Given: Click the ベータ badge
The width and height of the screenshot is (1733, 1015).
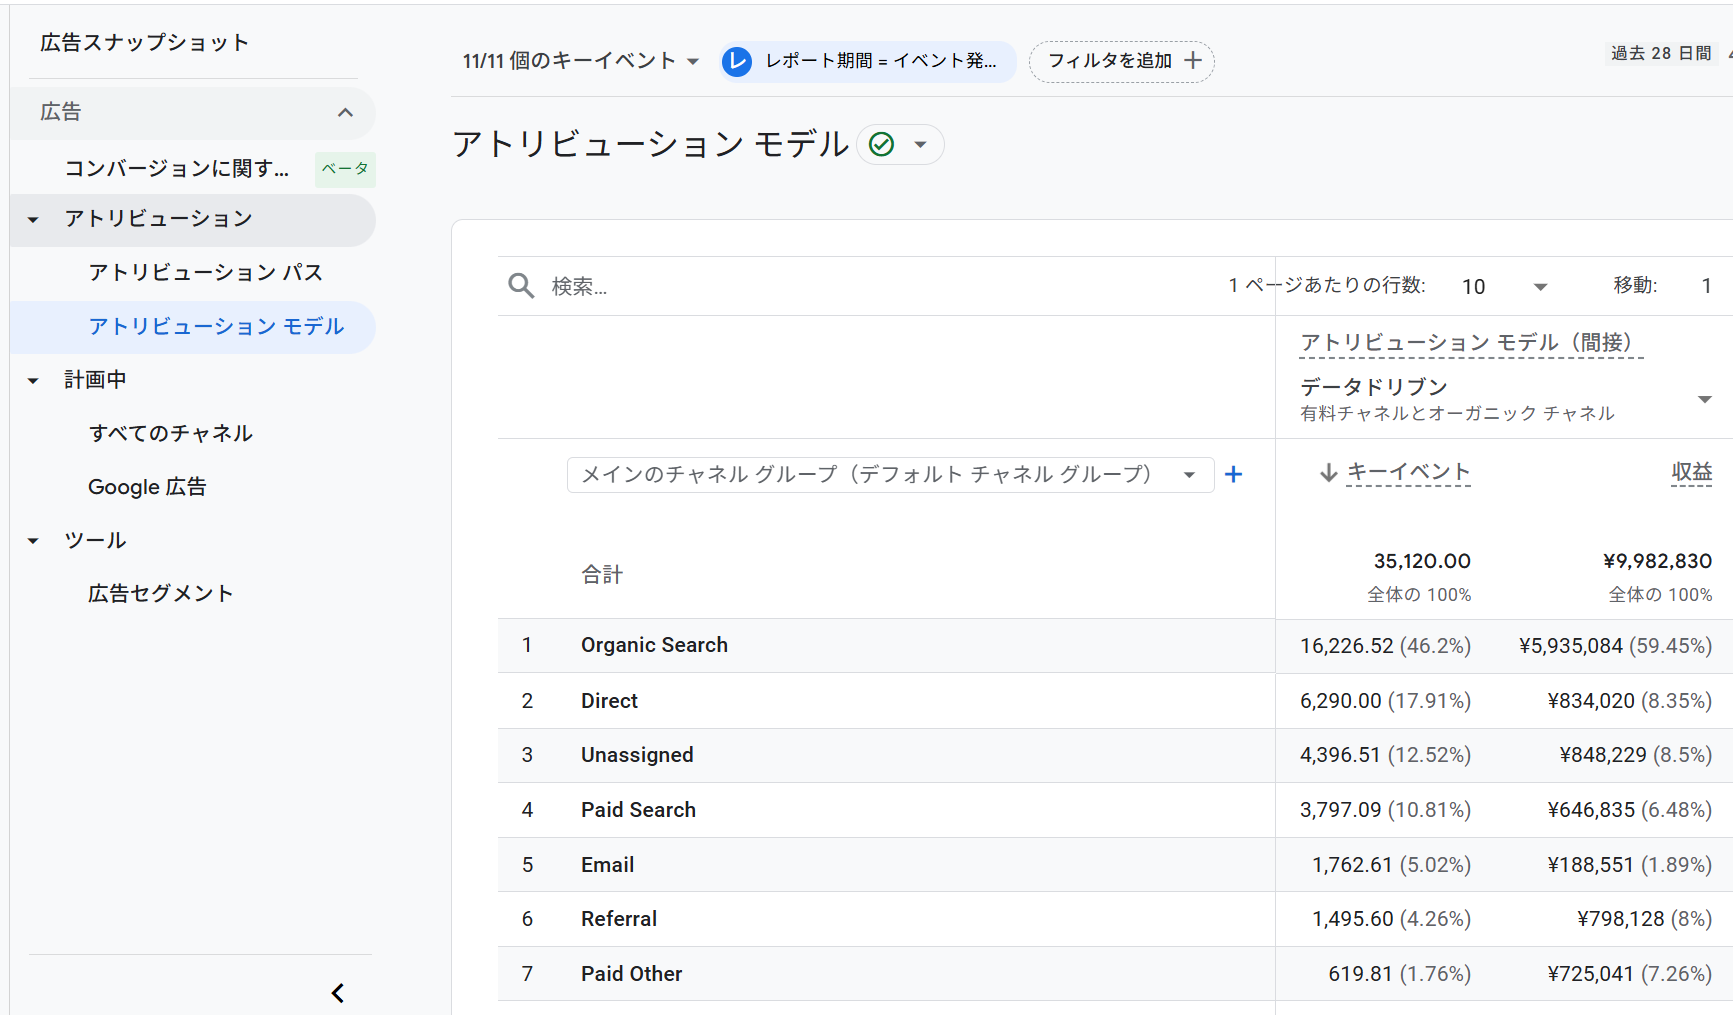Looking at the screenshot, I should [345, 169].
